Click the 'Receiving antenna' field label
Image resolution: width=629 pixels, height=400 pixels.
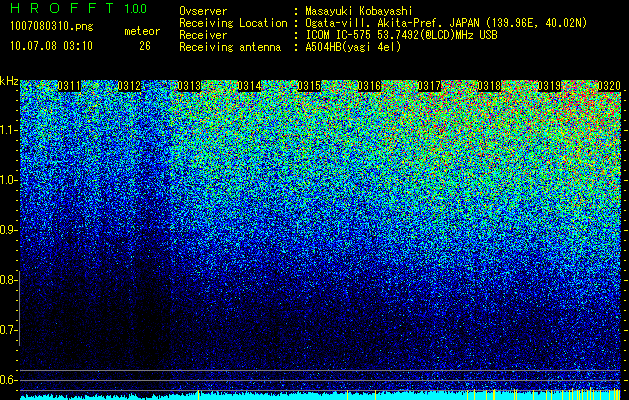(230, 47)
